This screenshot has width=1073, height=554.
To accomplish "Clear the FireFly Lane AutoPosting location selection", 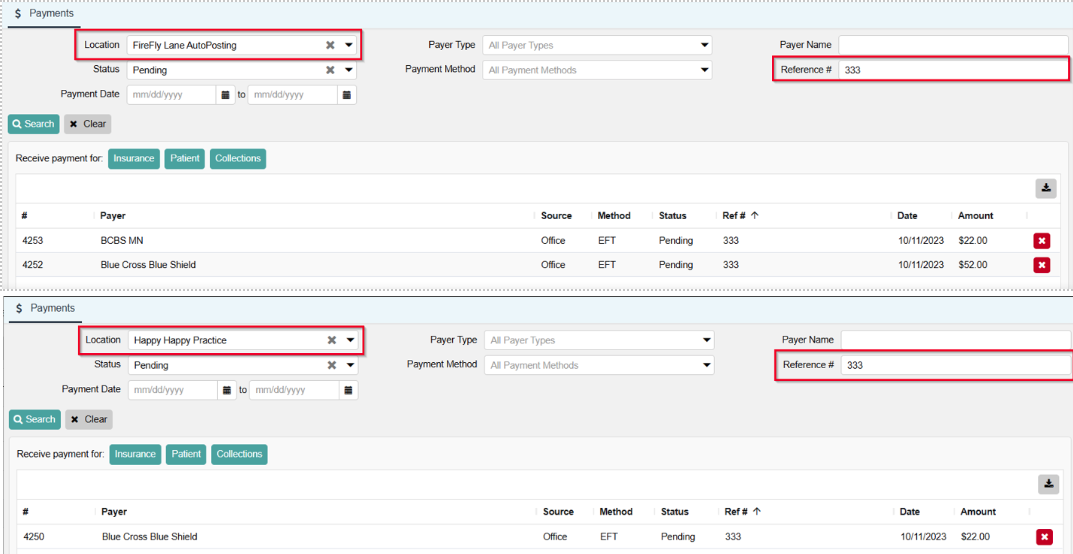I will tap(330, 45).
